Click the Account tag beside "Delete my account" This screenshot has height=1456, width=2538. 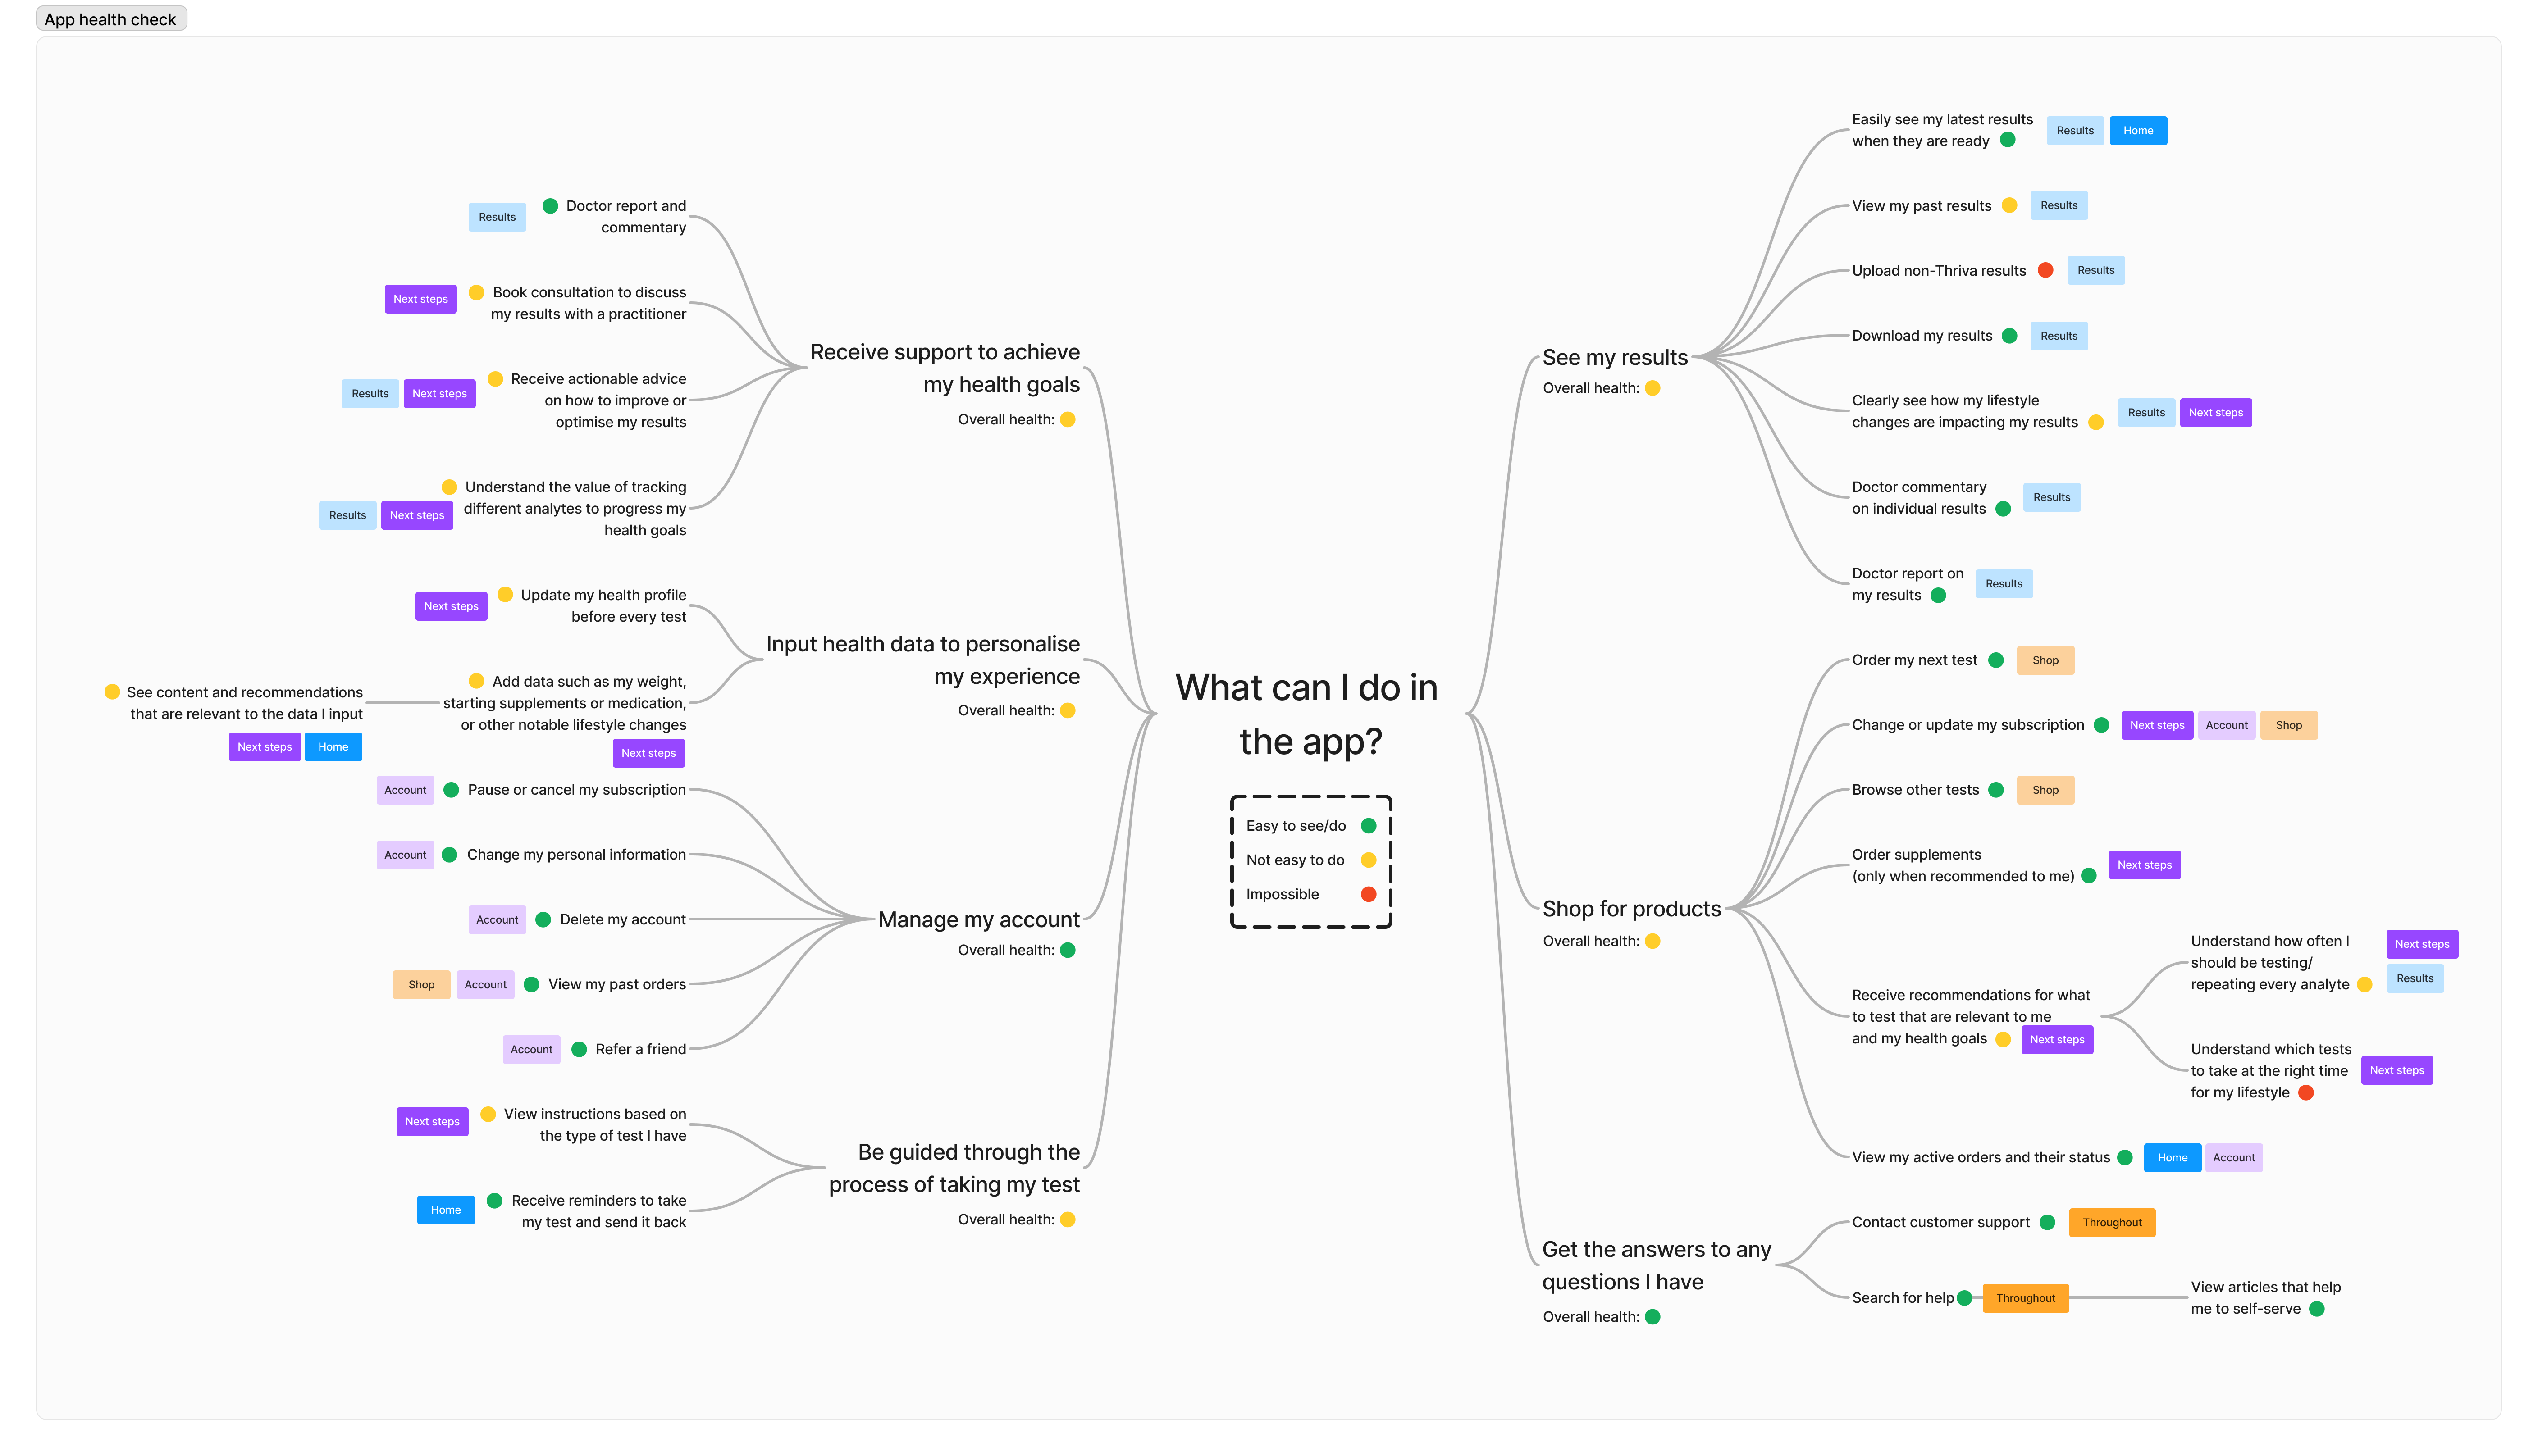point(497,920)
